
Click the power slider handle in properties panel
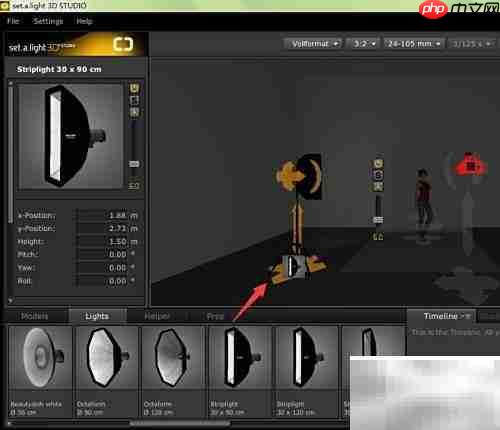click(134, 164)
